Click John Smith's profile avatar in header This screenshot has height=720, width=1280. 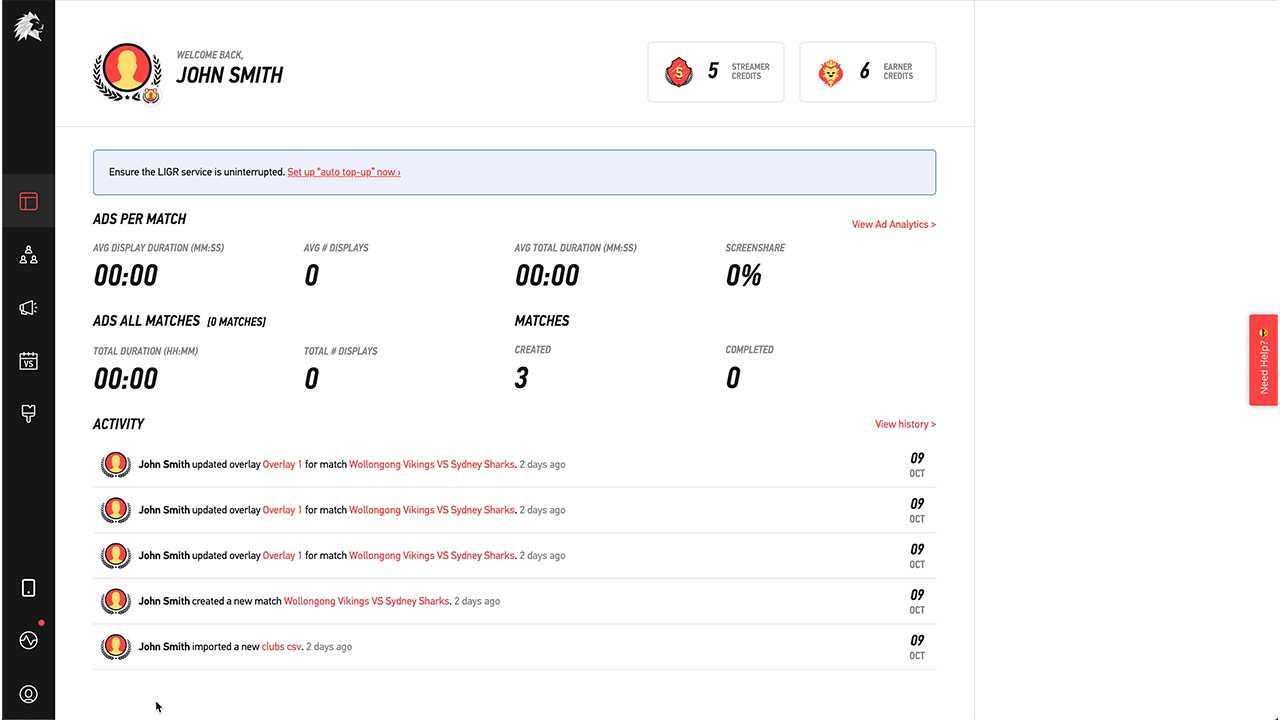127,70
